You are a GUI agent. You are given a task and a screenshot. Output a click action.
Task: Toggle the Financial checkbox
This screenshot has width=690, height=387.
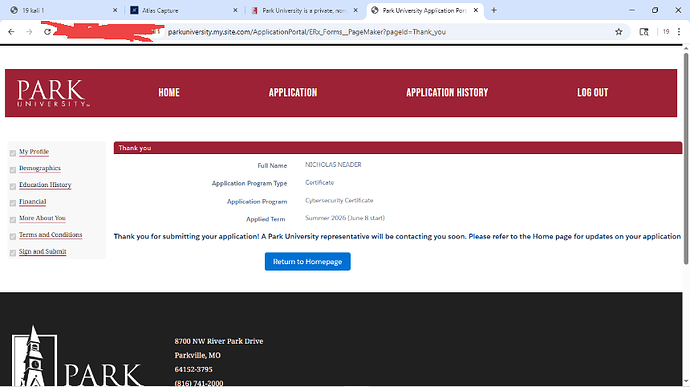(13, 203)
